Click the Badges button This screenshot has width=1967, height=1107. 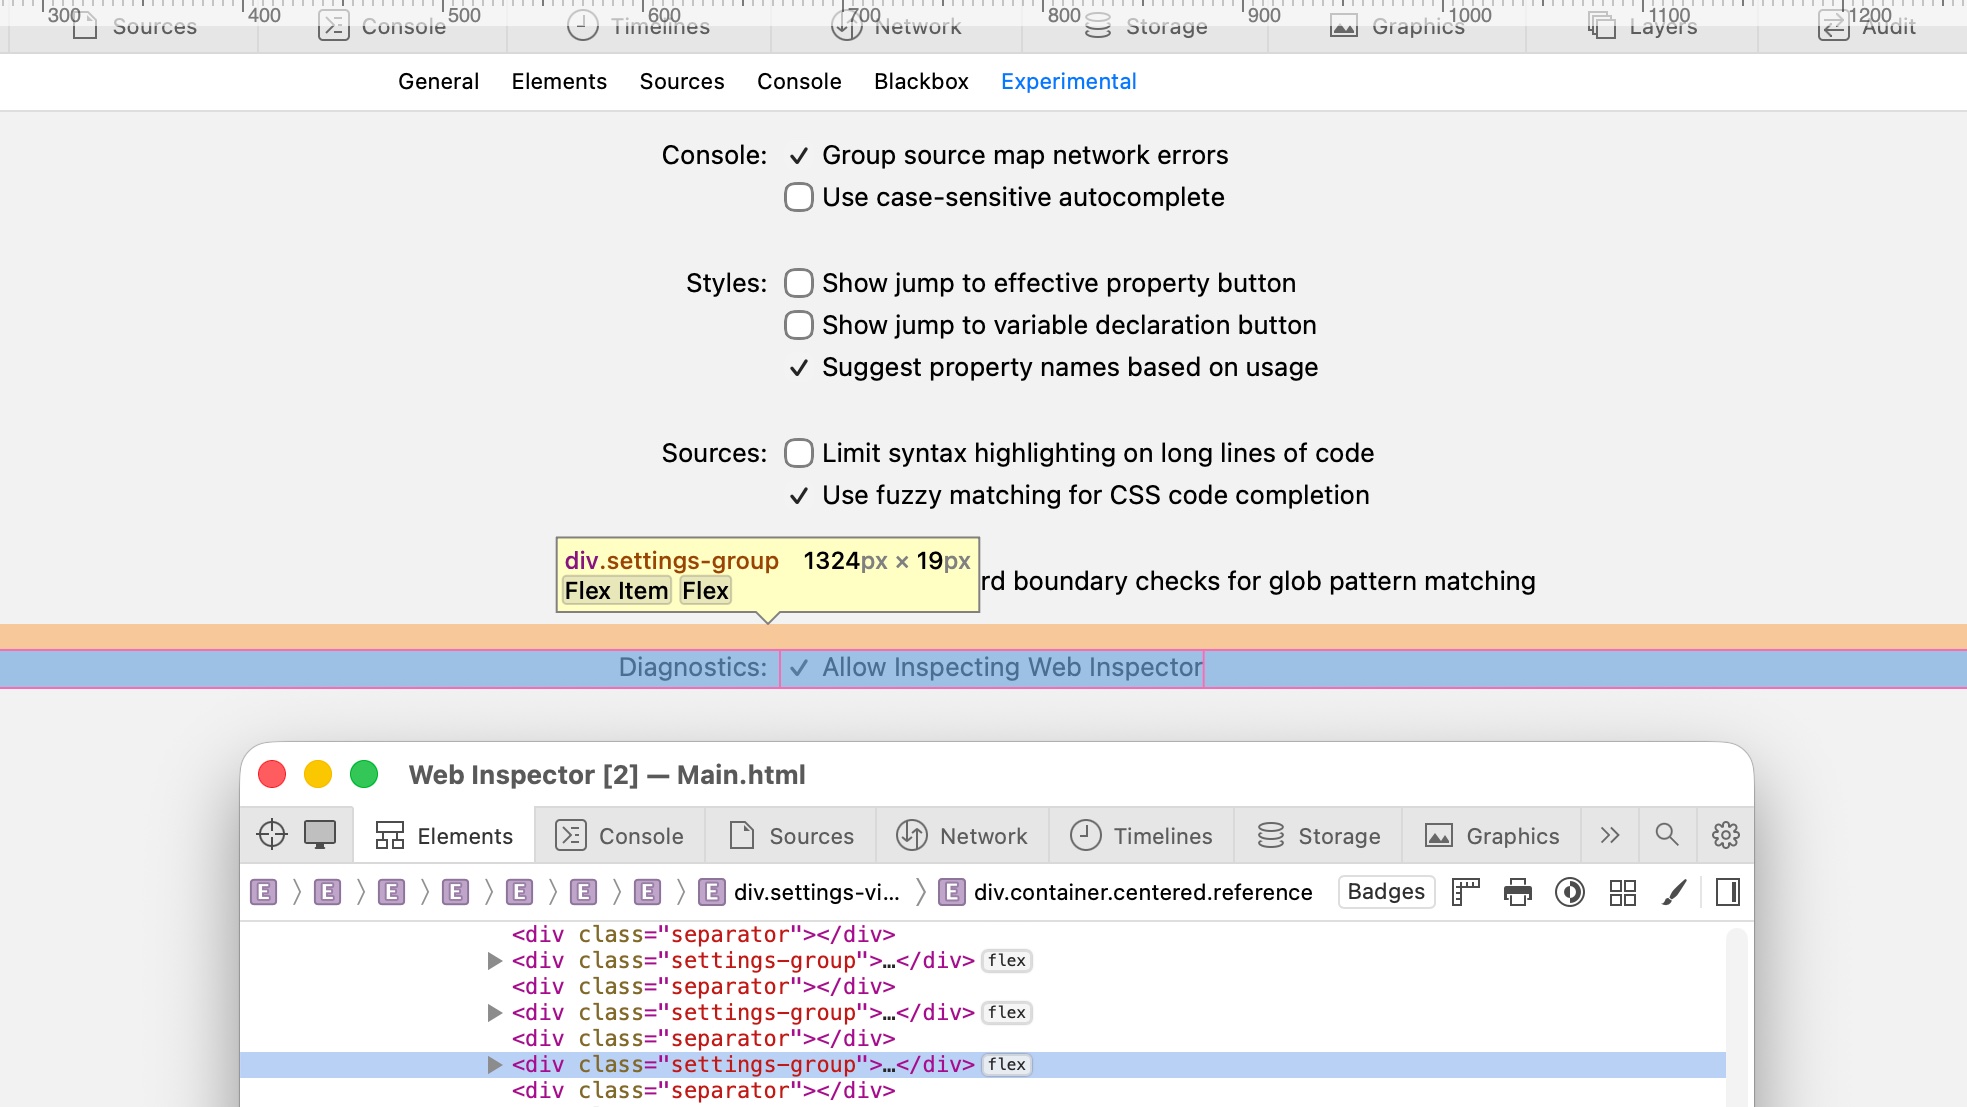coord(1386,891)
